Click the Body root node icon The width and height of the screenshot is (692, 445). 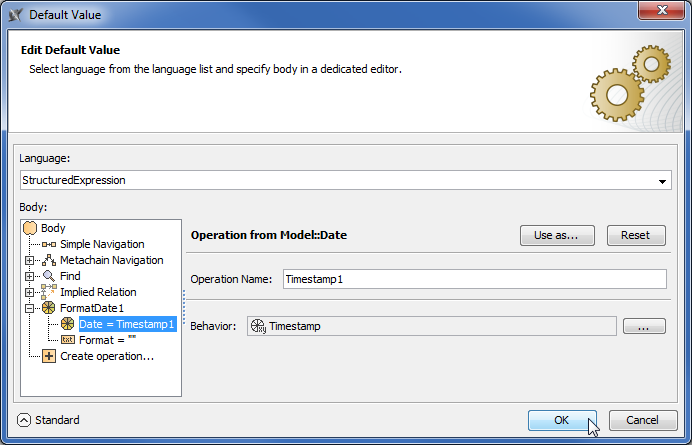click(30, 228)
